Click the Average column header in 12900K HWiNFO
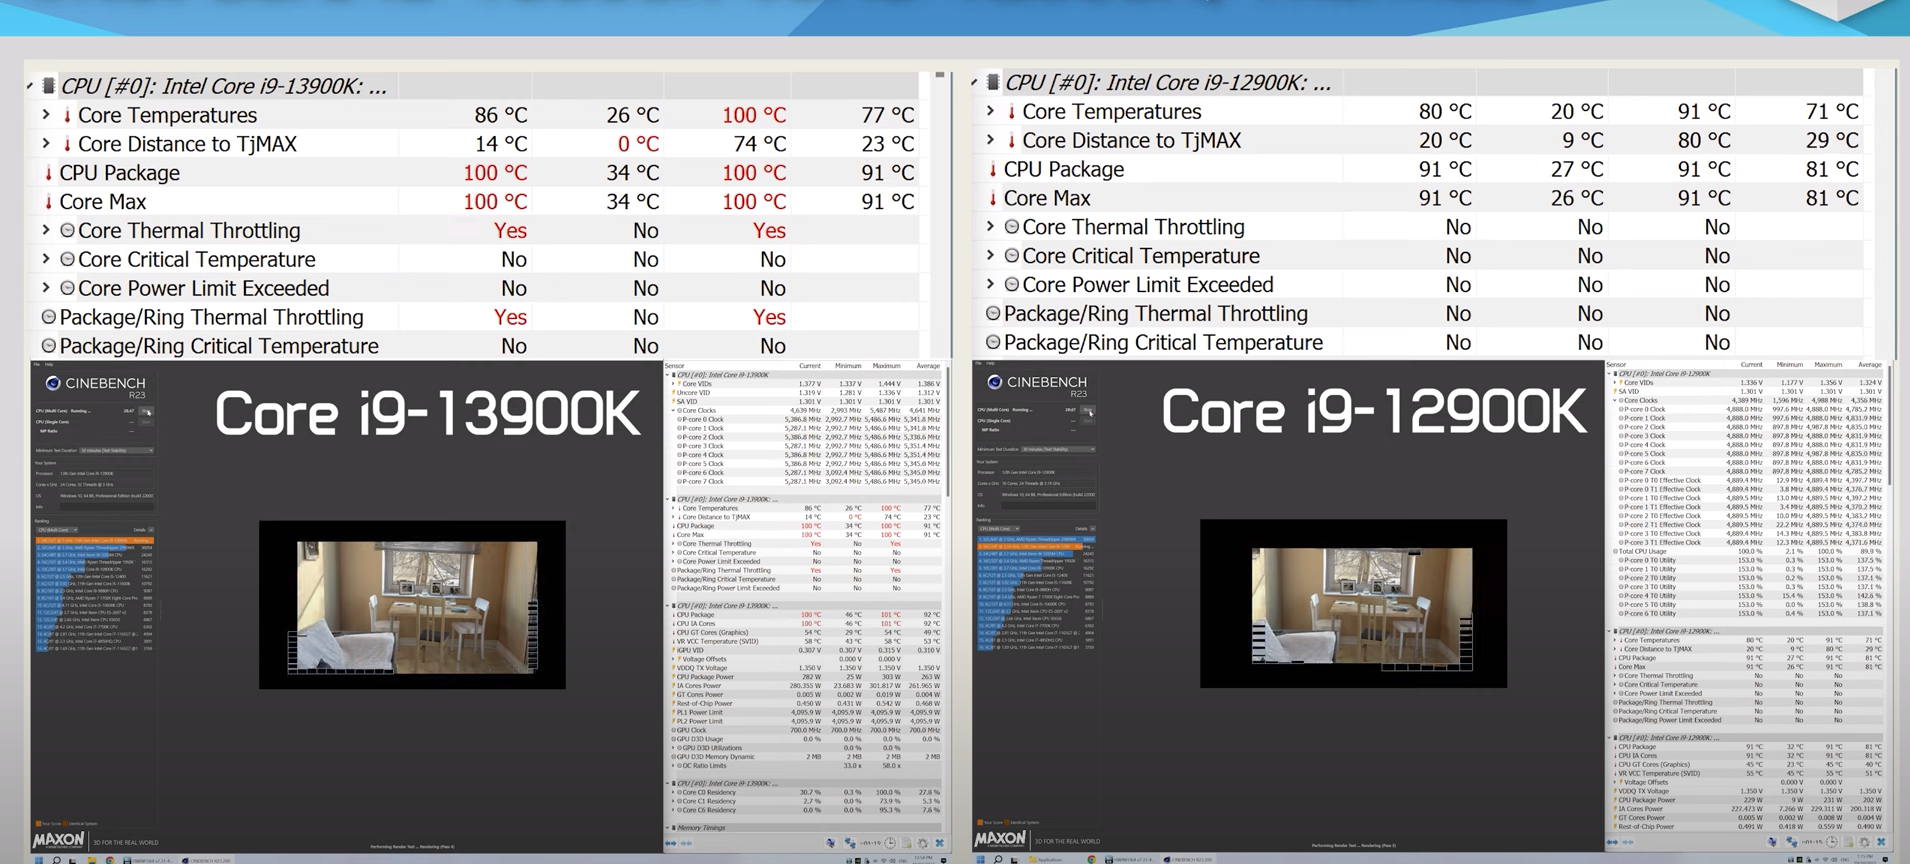 click(x=1869, y=365)
